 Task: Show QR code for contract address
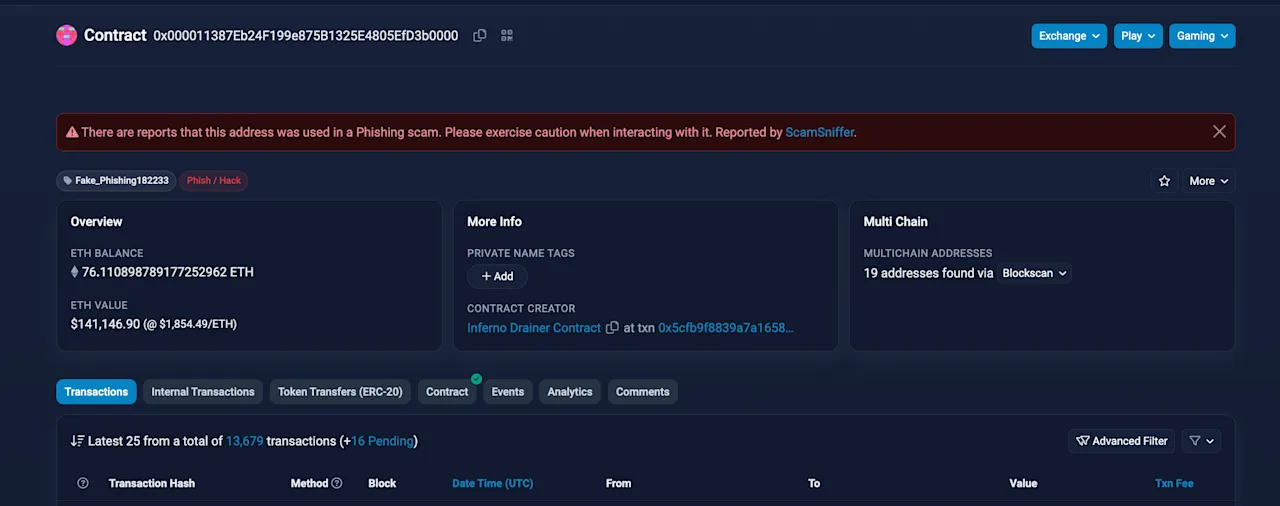(507, 35)
